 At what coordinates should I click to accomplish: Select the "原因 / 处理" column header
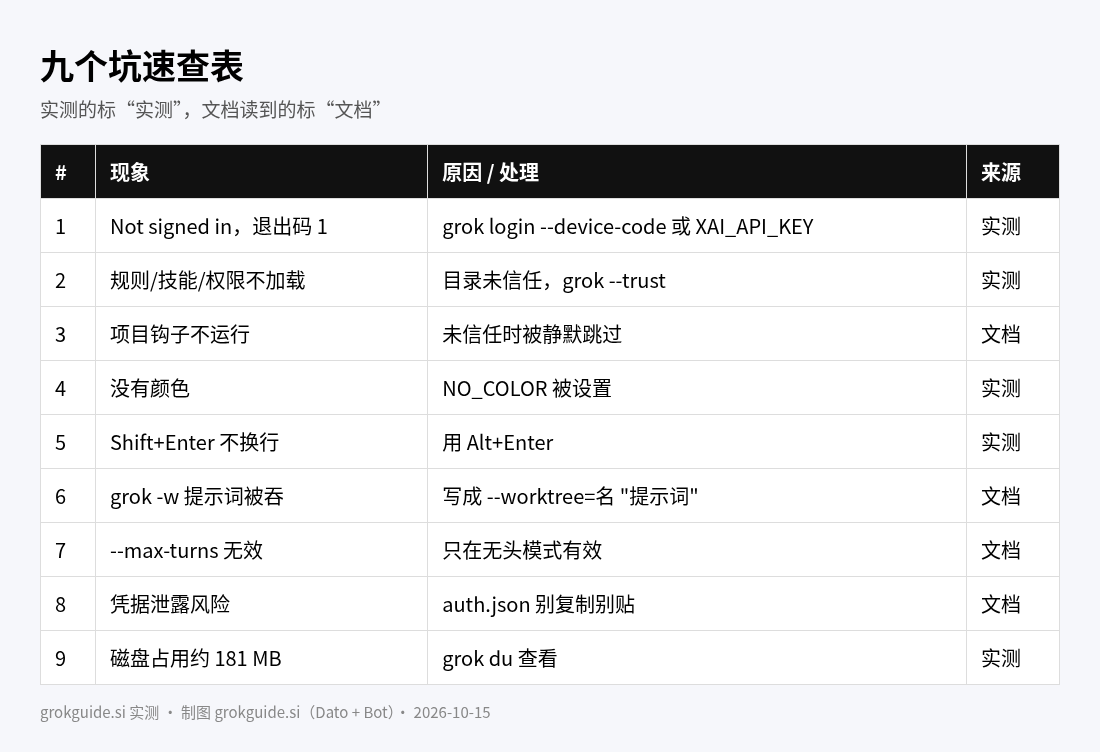(697, 172)
